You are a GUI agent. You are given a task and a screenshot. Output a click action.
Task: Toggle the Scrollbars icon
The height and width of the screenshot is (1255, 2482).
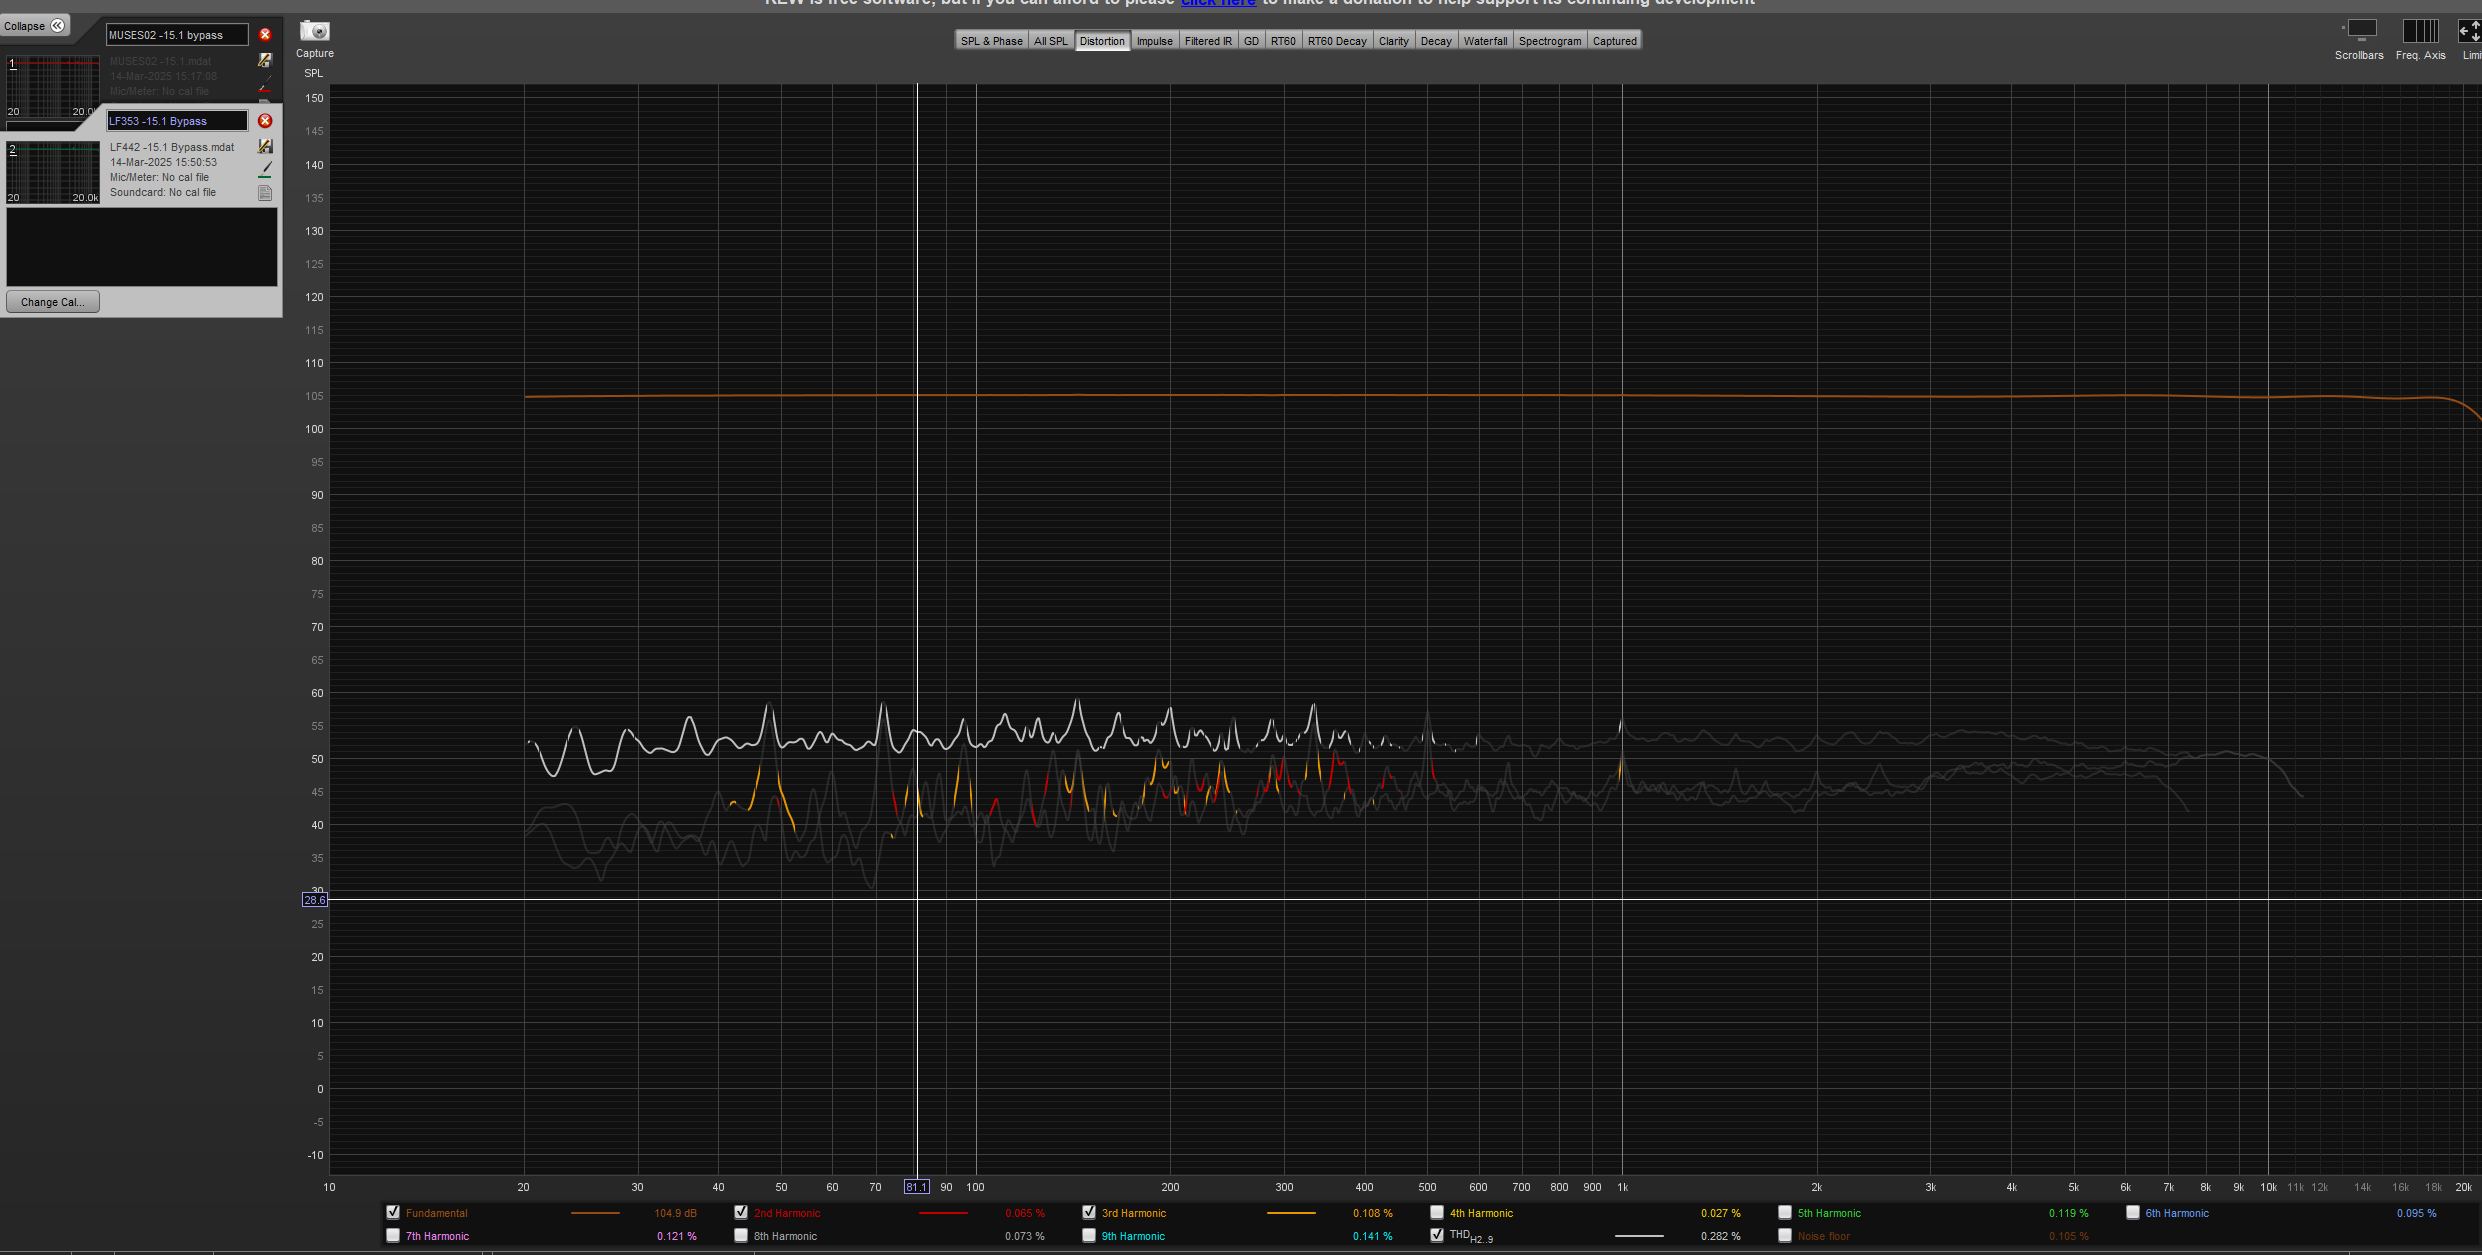click(x=2361, y=31)
